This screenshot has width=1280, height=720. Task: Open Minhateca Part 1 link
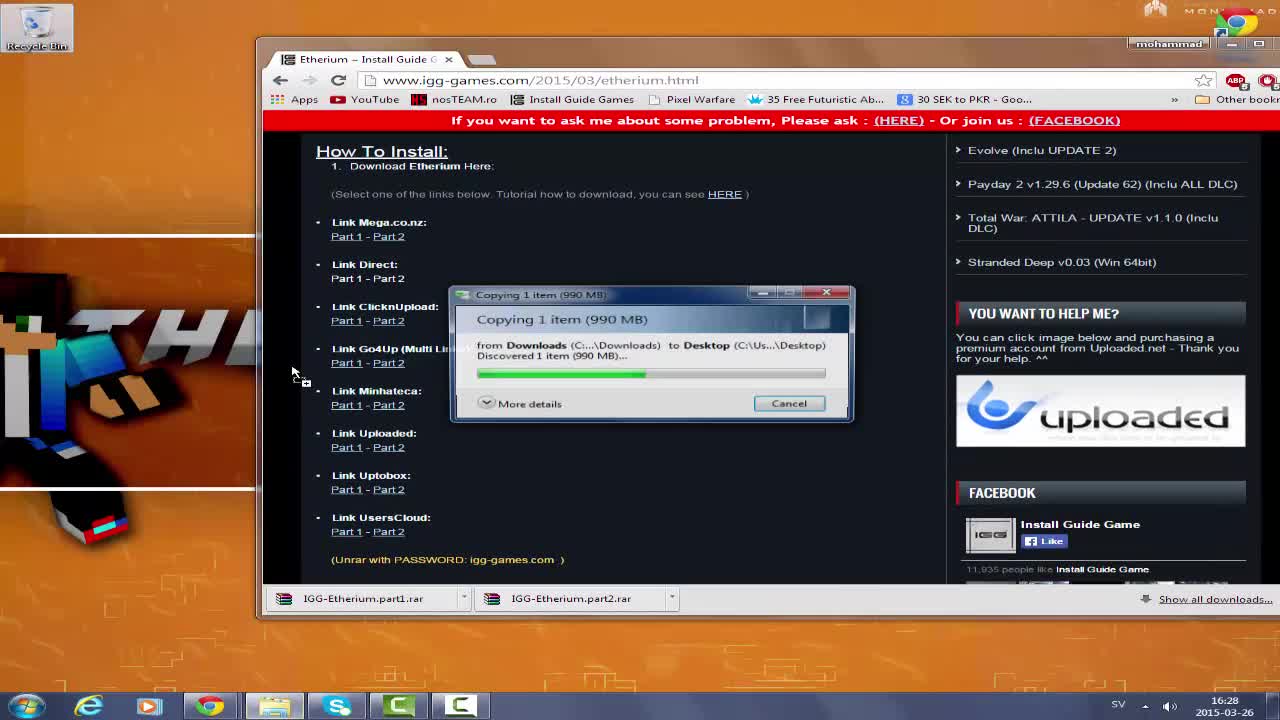click(346, 404)
